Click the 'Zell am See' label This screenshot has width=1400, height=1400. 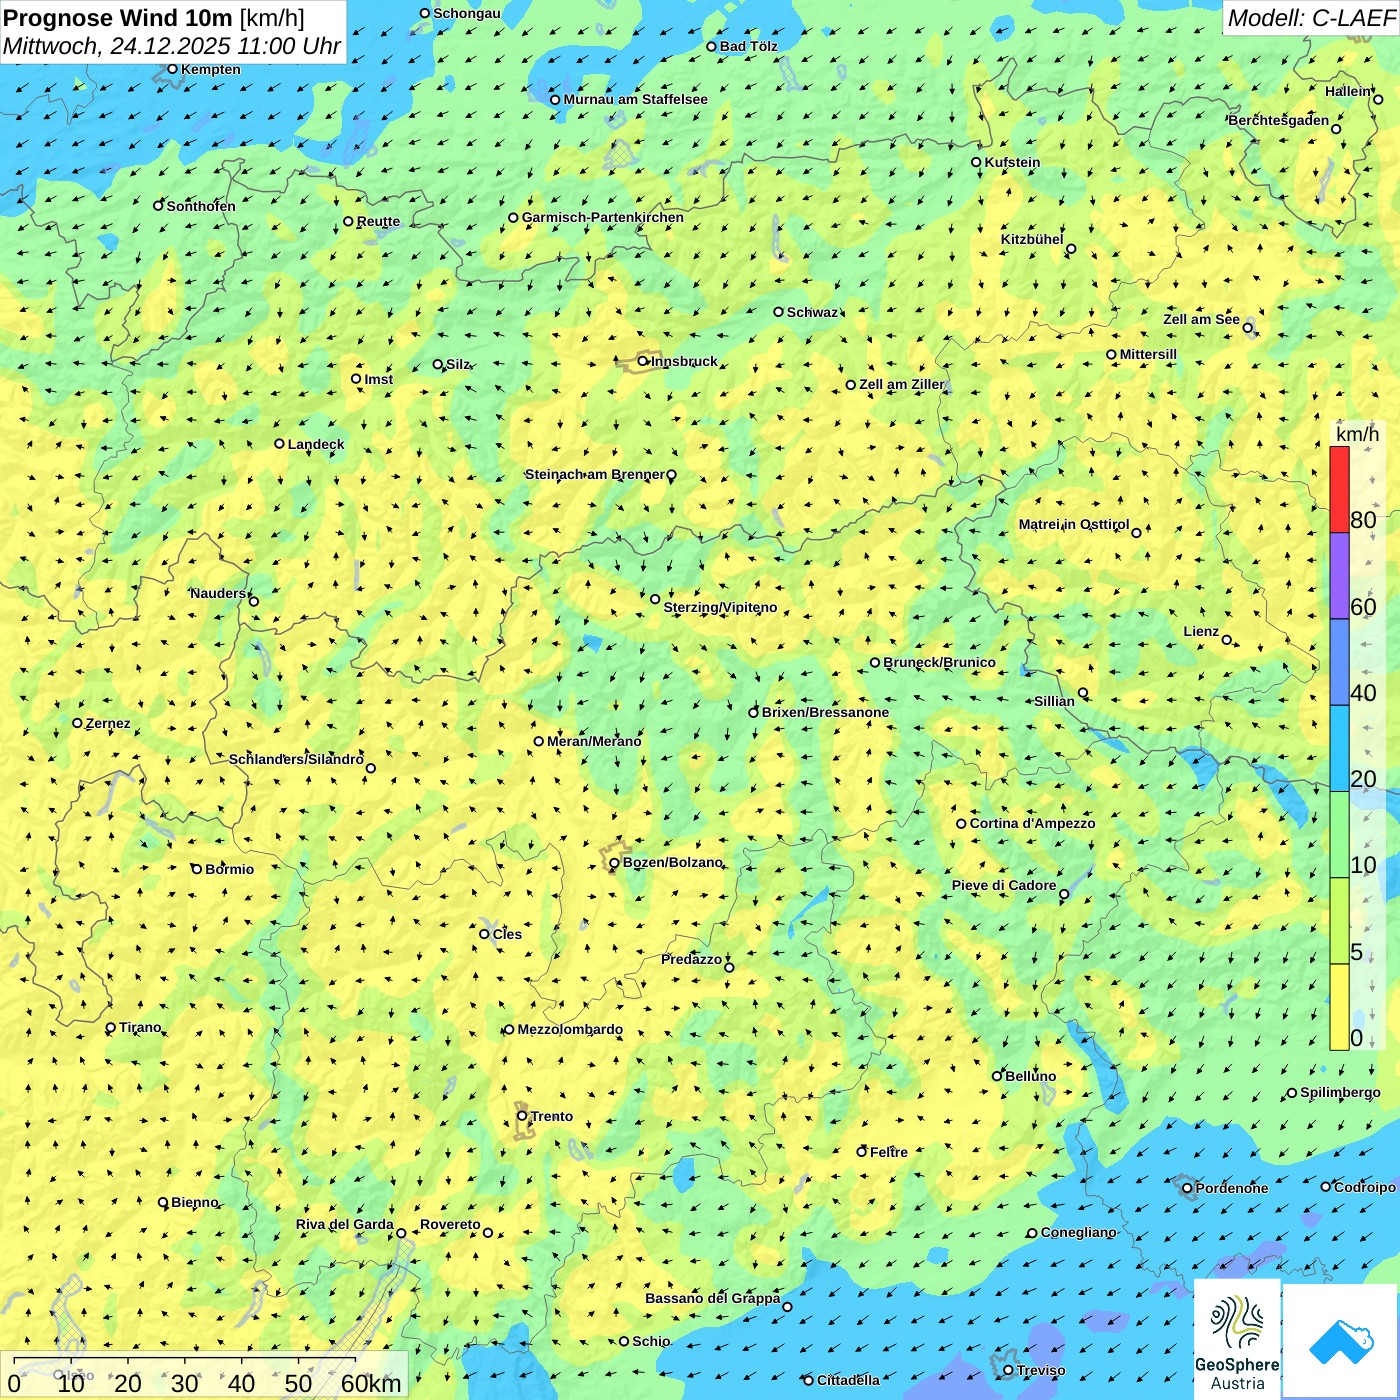(x=1201, y=319)
